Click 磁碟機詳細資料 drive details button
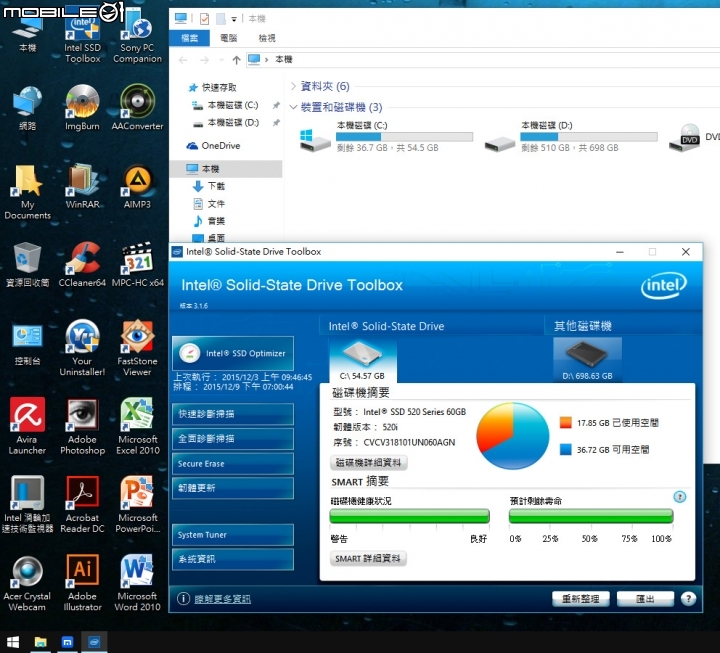Image resolution: width=720 pixels, height=653 pixels. [368, 462]
